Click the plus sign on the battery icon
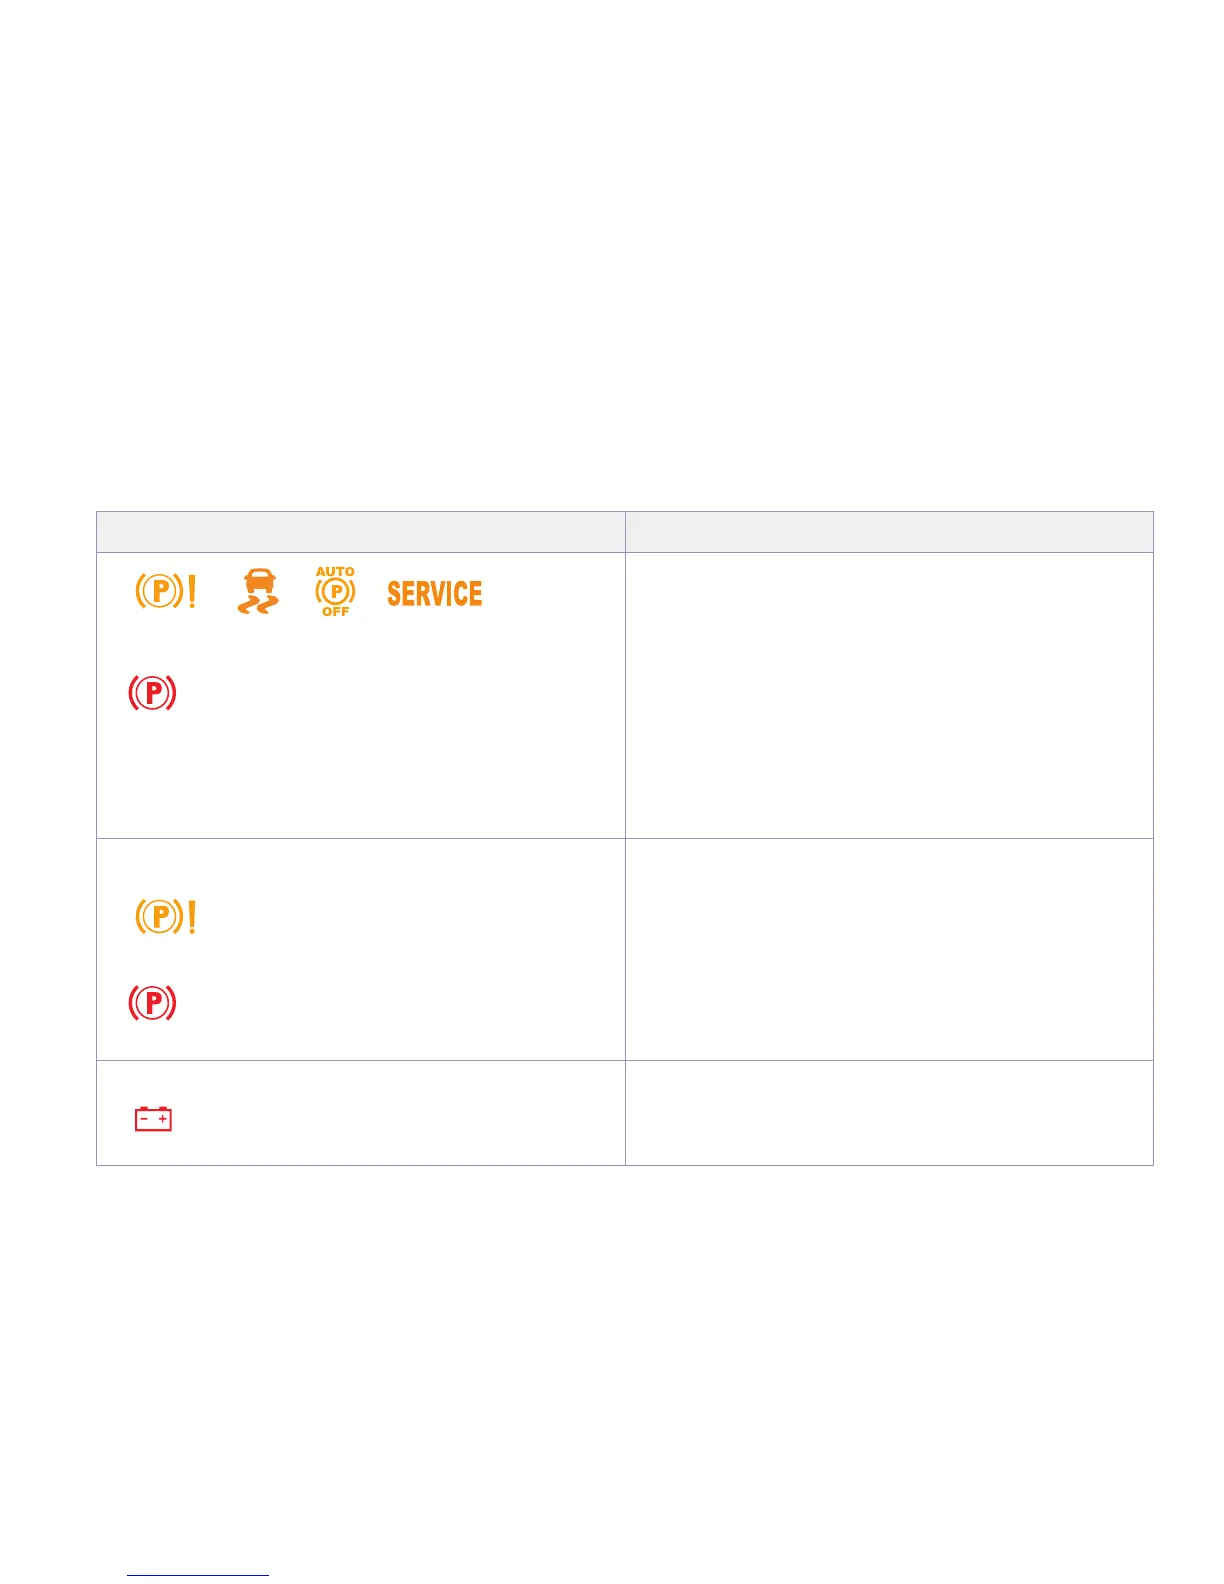 (x=162, y=1120)
